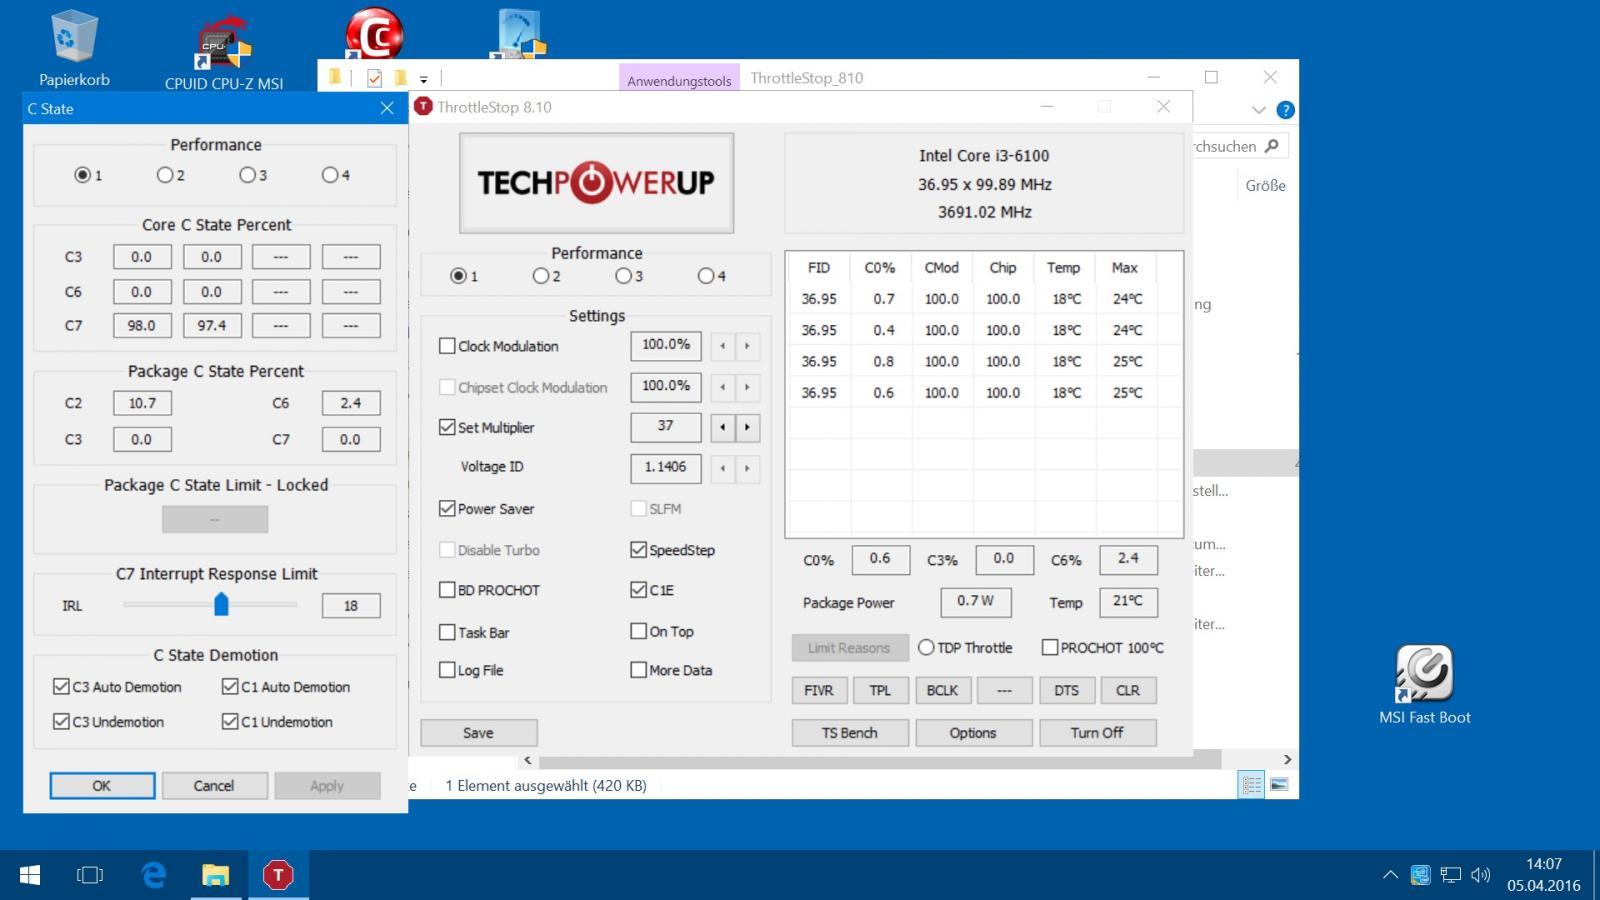Uncheck the Set Multiplier checkbox
Screen dimensions: 1600x900
[x=447, y=427]
